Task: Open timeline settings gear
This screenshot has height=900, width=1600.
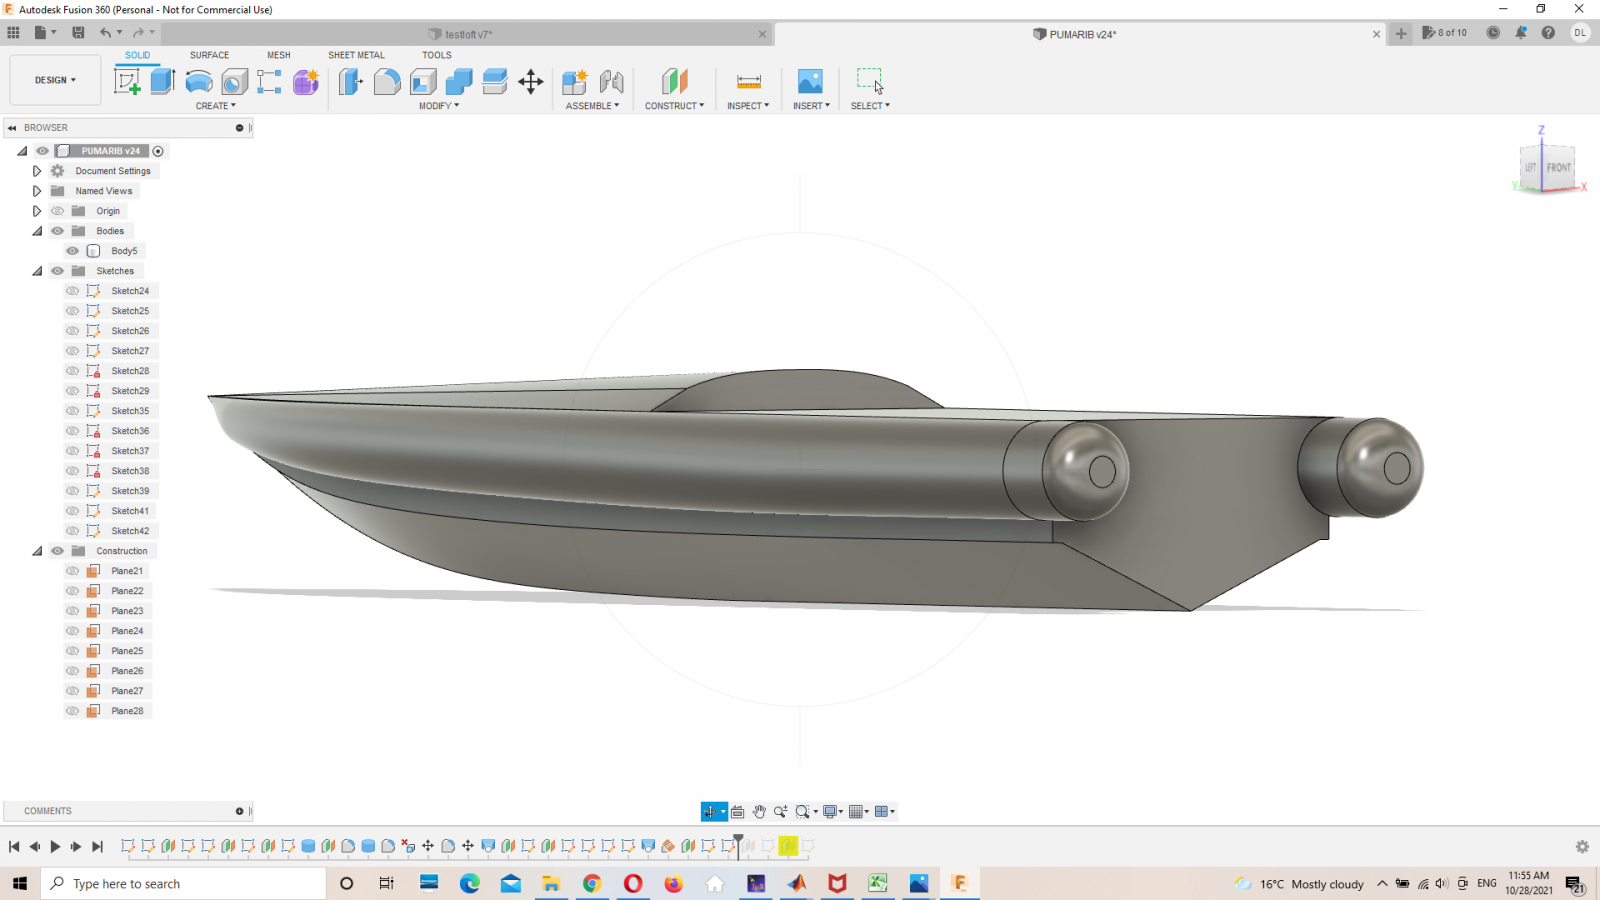Action: point(1582,847)
